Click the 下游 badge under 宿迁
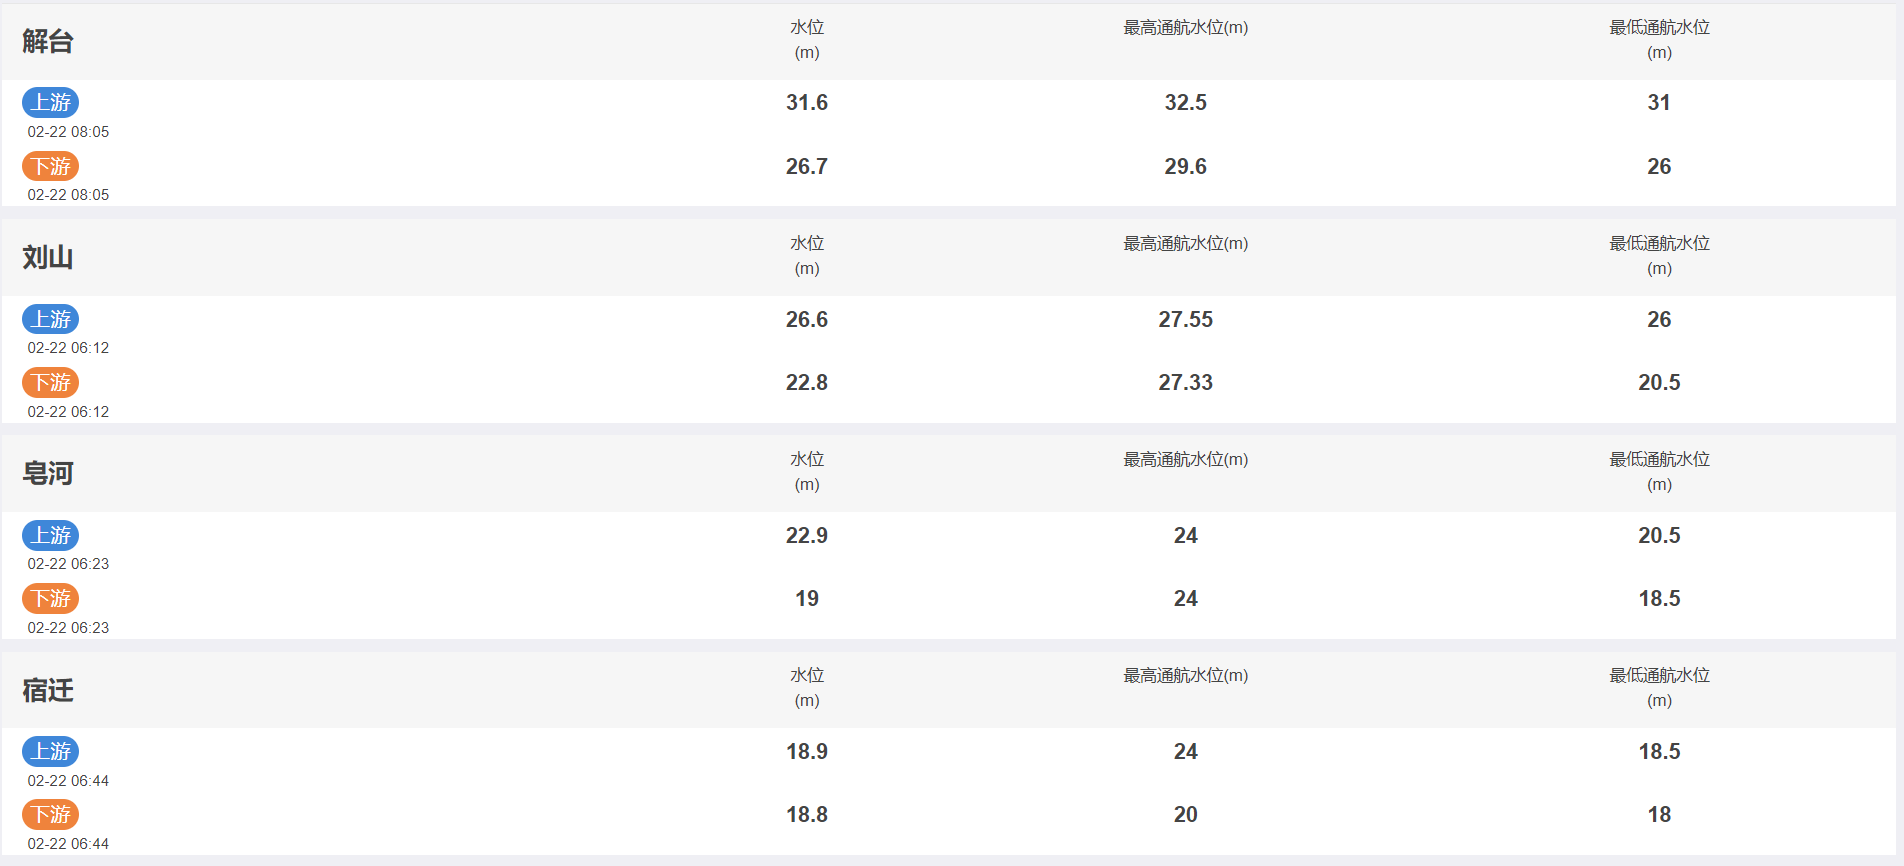Image resolution: width=1904 pixels, height=866 pixels. coord(51,814)
